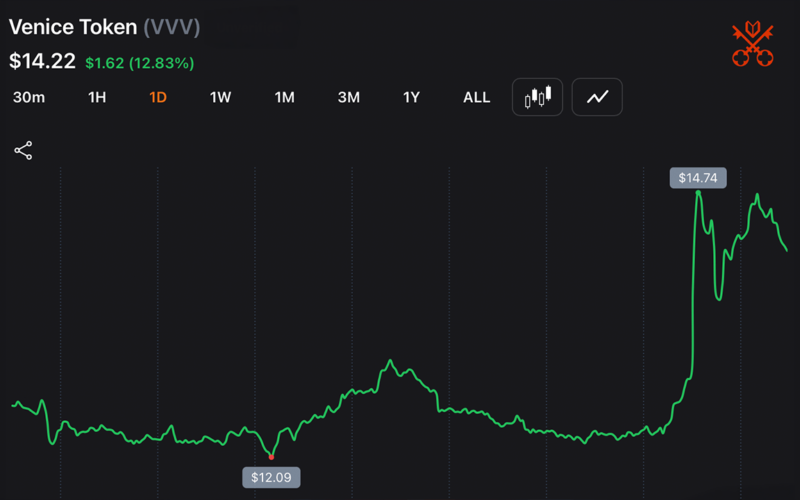Select the 1M time range
800x500 pixels.
pyautogui.click(x=285, y=97)
